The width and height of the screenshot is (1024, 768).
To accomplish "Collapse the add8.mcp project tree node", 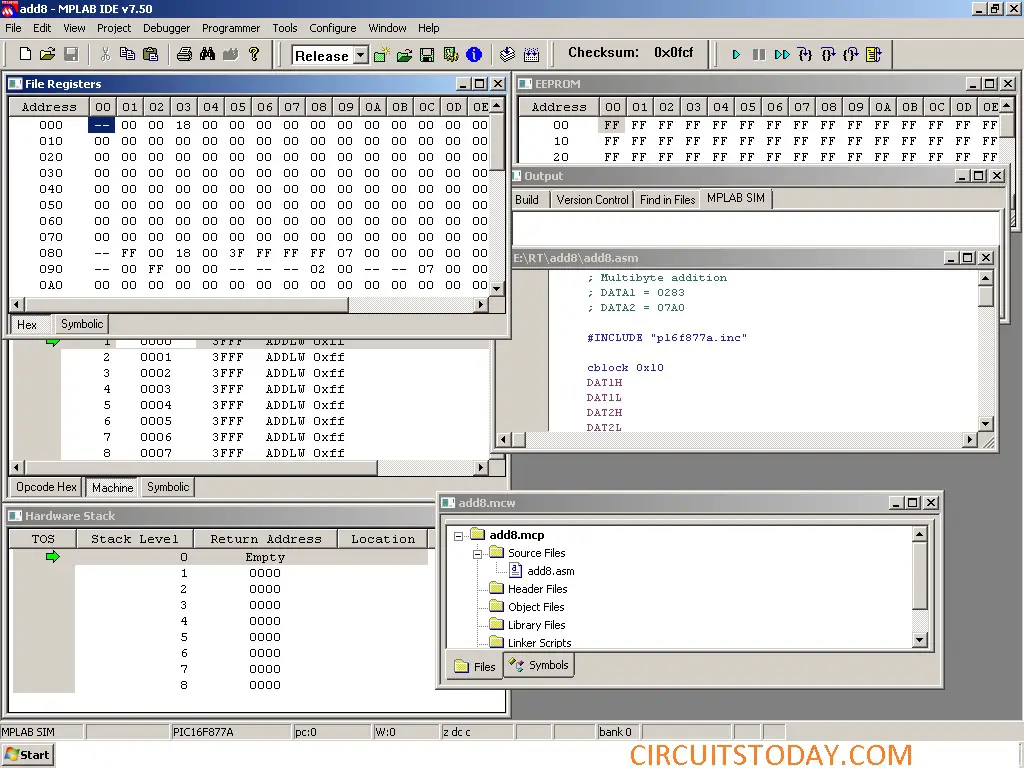I will (458, 536).
